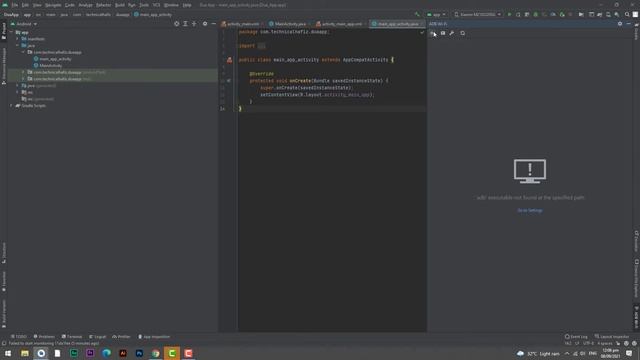Click main_app_activity breadcrumb in navigation bar

(x=153, y=15)
